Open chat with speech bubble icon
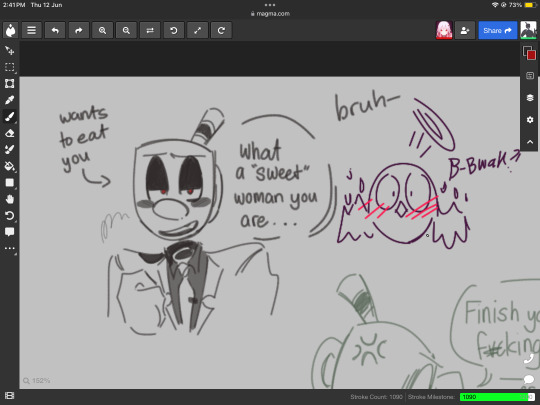Screen dimensions: 540x405 tap(529, 380)
